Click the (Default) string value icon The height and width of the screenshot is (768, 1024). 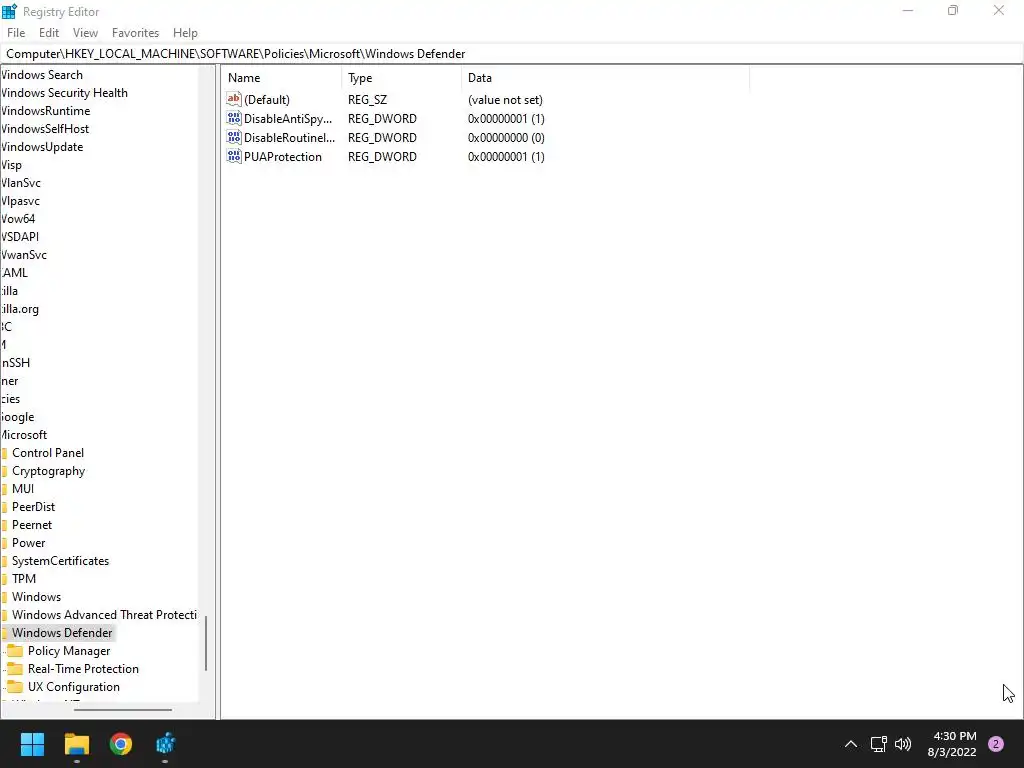[x=234, y=99]
